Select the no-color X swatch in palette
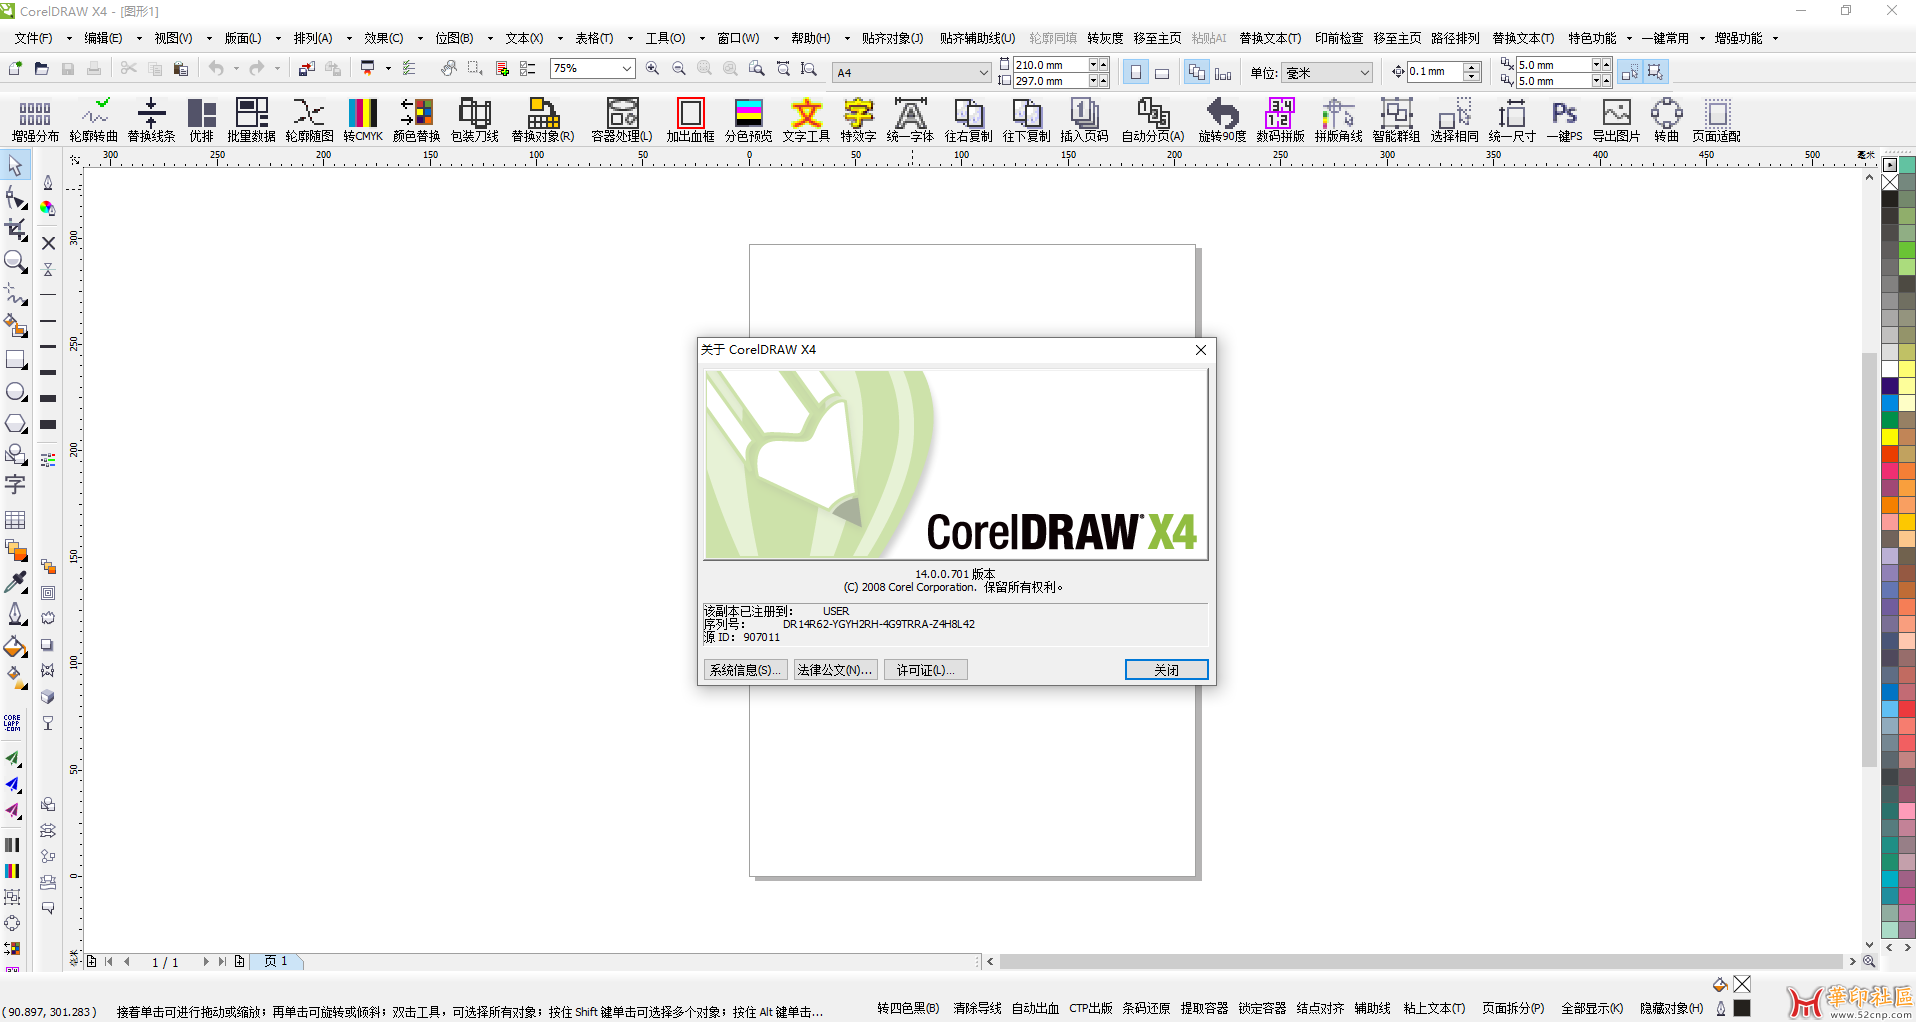Screen dimensions: 1916x1022 pos(1890,182)
